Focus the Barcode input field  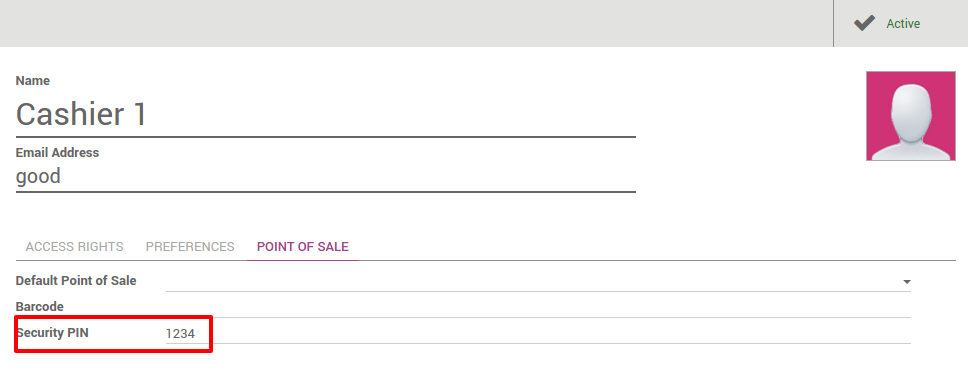coord(538,307)
